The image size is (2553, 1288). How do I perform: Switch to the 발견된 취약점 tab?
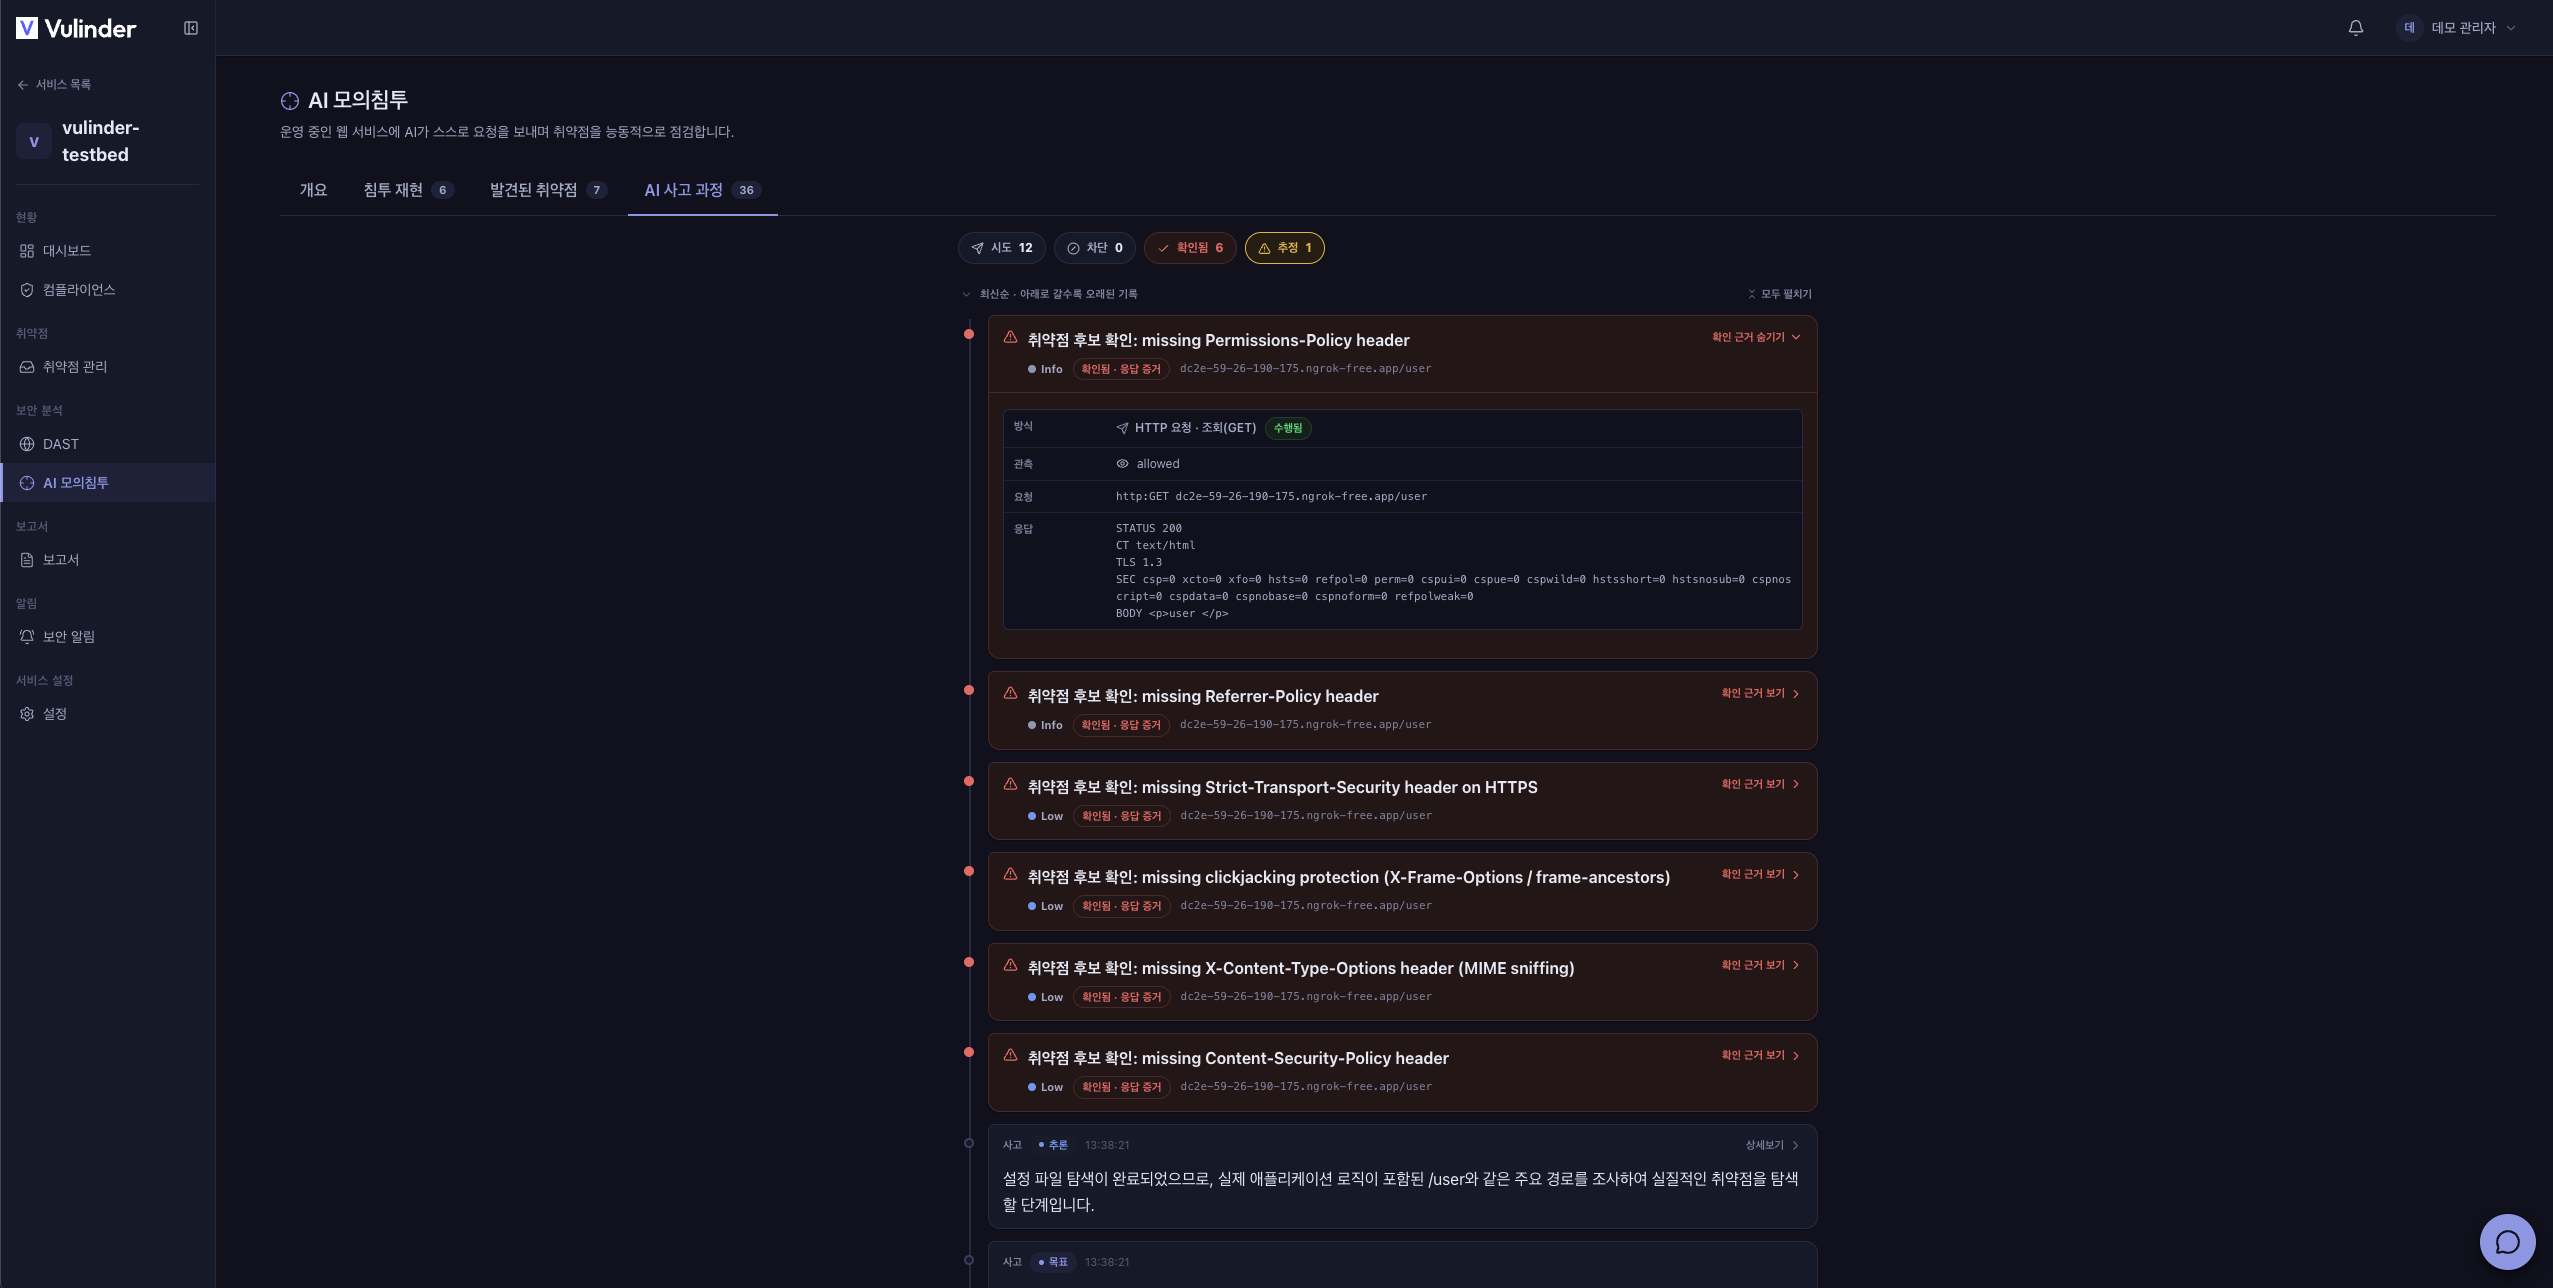coord(548,190)
